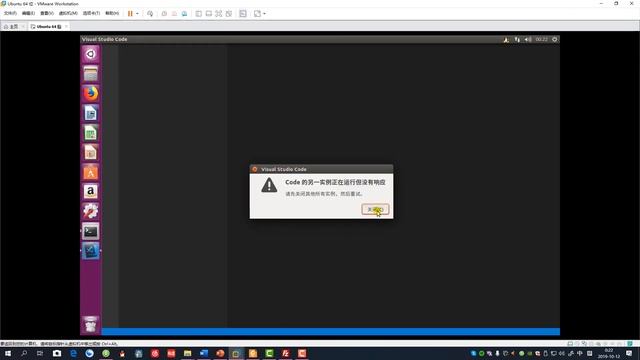640x360 pixels.
Task: Open the Ubuntu sound volume indicator
Action: (528, 40)
